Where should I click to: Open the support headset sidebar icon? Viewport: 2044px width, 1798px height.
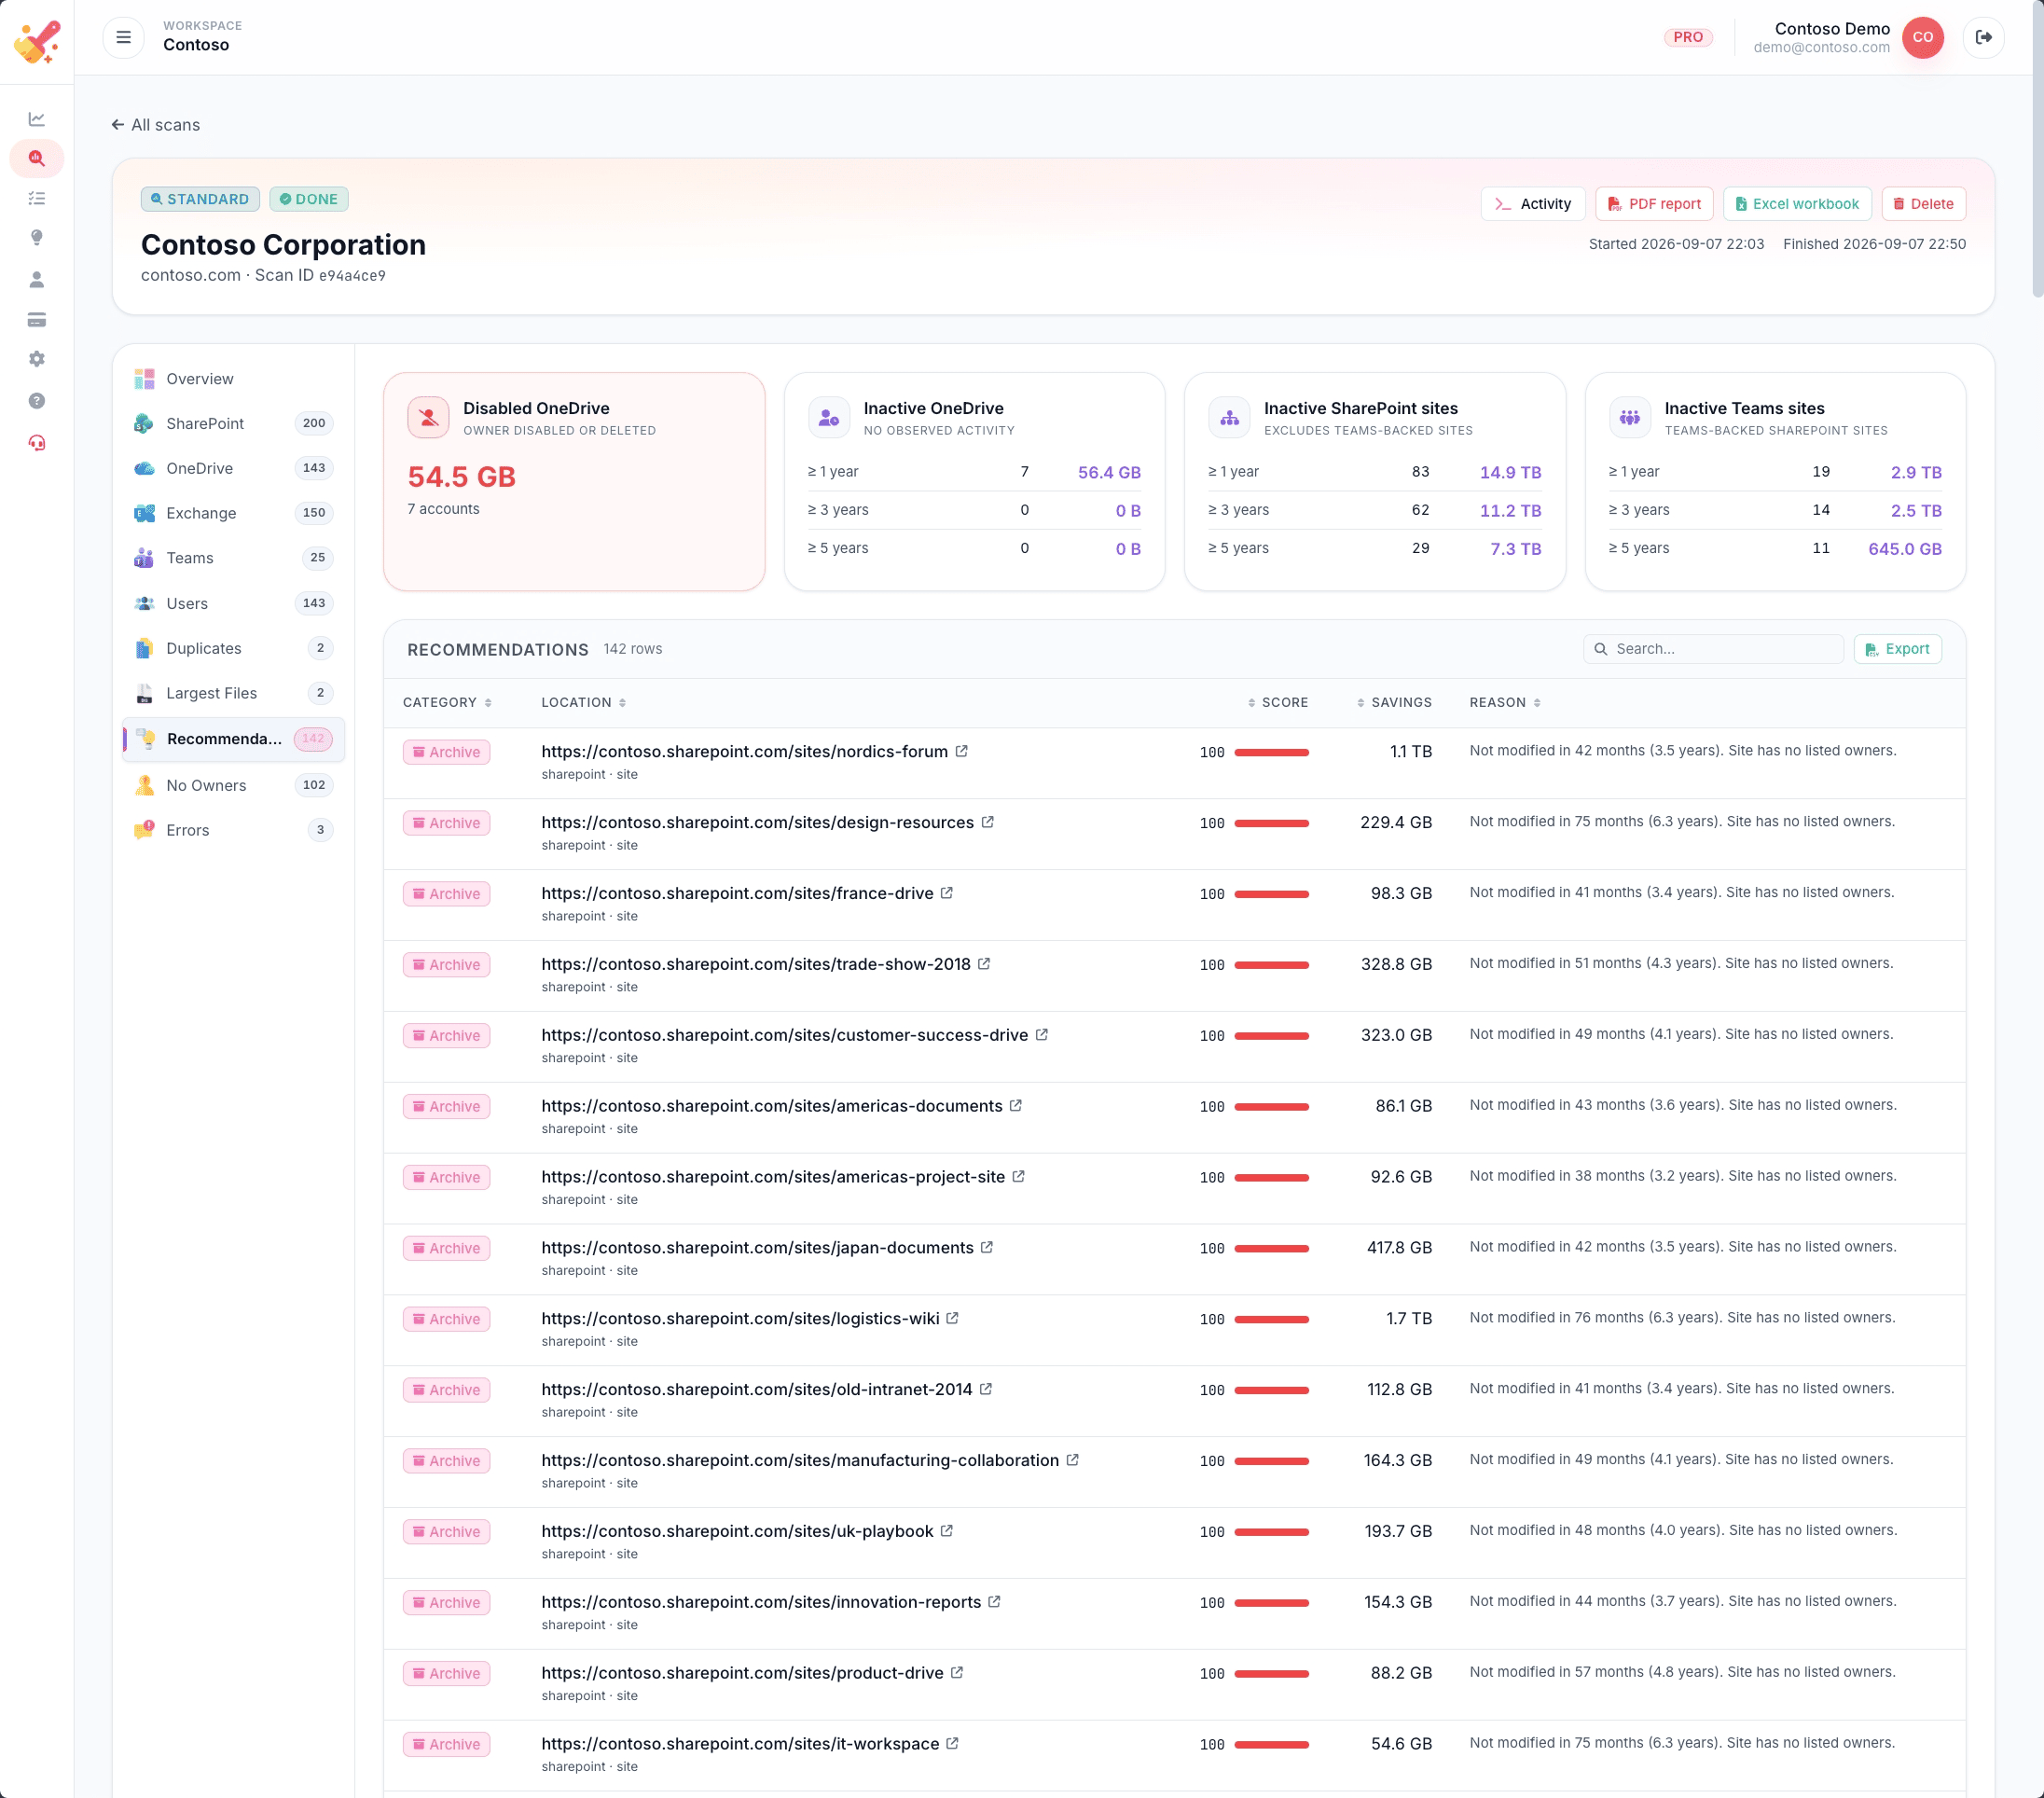[37, 443]
